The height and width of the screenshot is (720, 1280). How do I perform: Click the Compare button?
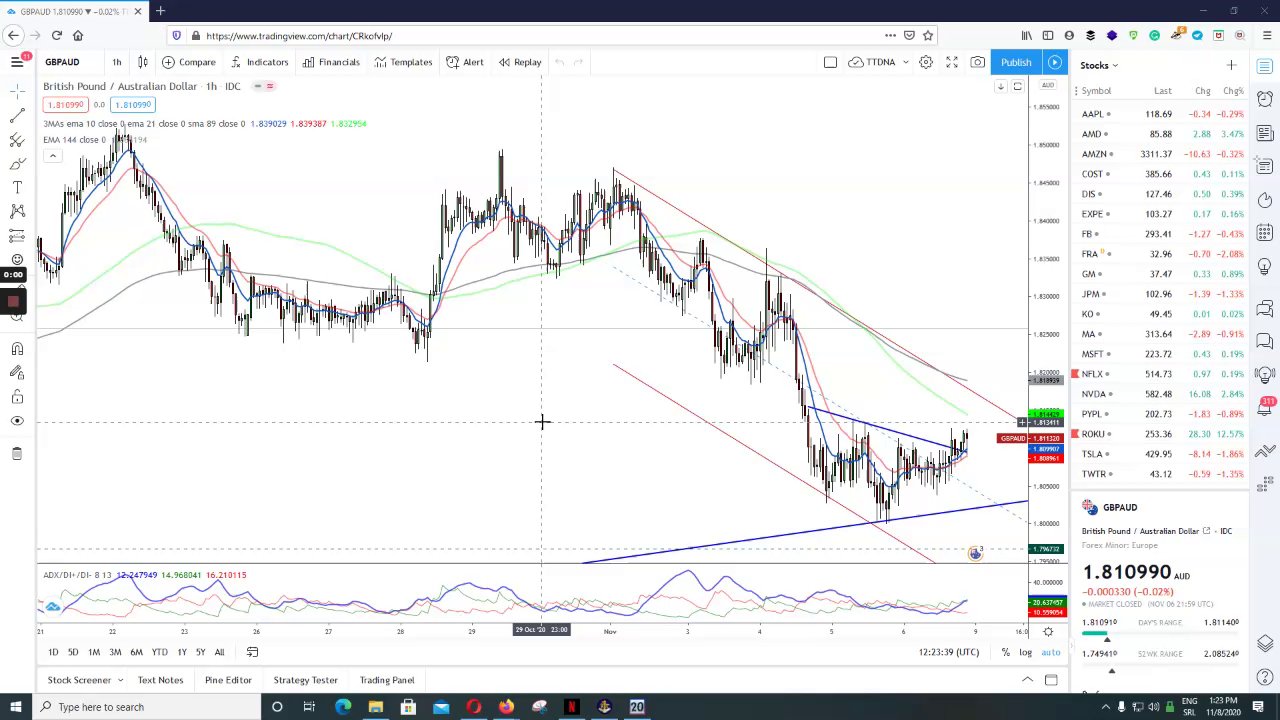[188, 62]
